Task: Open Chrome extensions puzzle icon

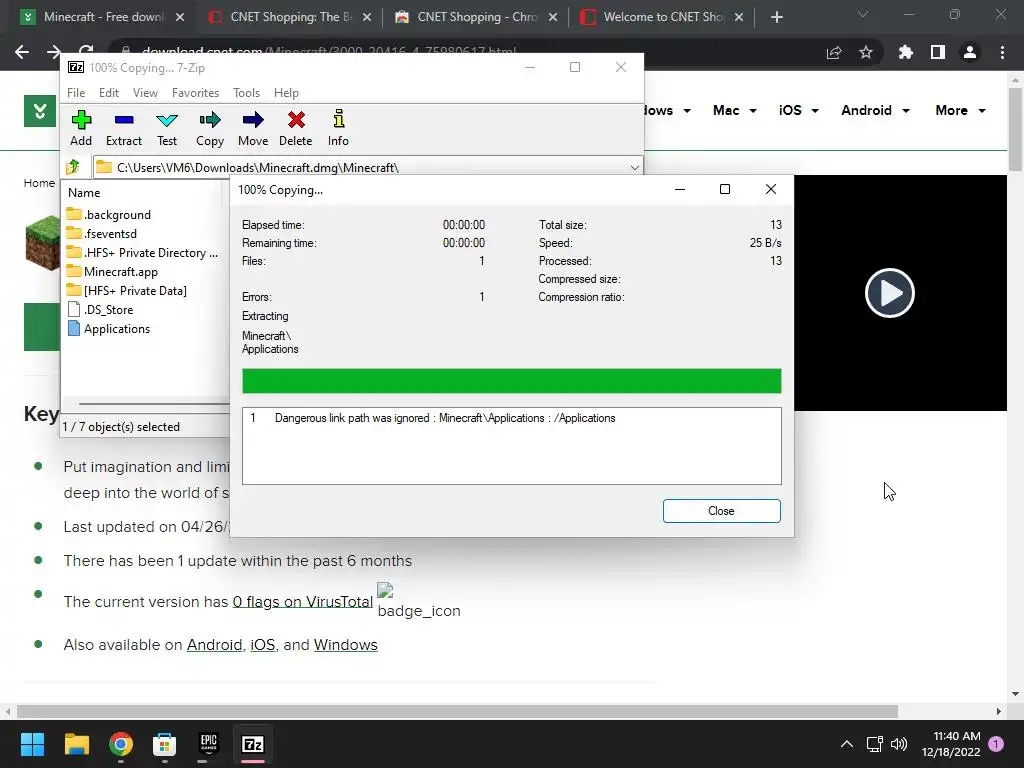Action: coord(905,52)
